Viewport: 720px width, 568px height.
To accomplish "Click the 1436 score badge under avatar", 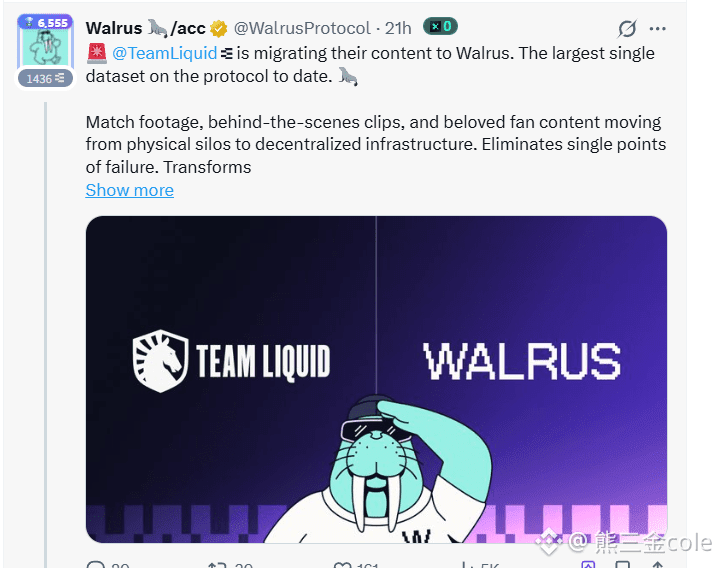I will [45, 79].
